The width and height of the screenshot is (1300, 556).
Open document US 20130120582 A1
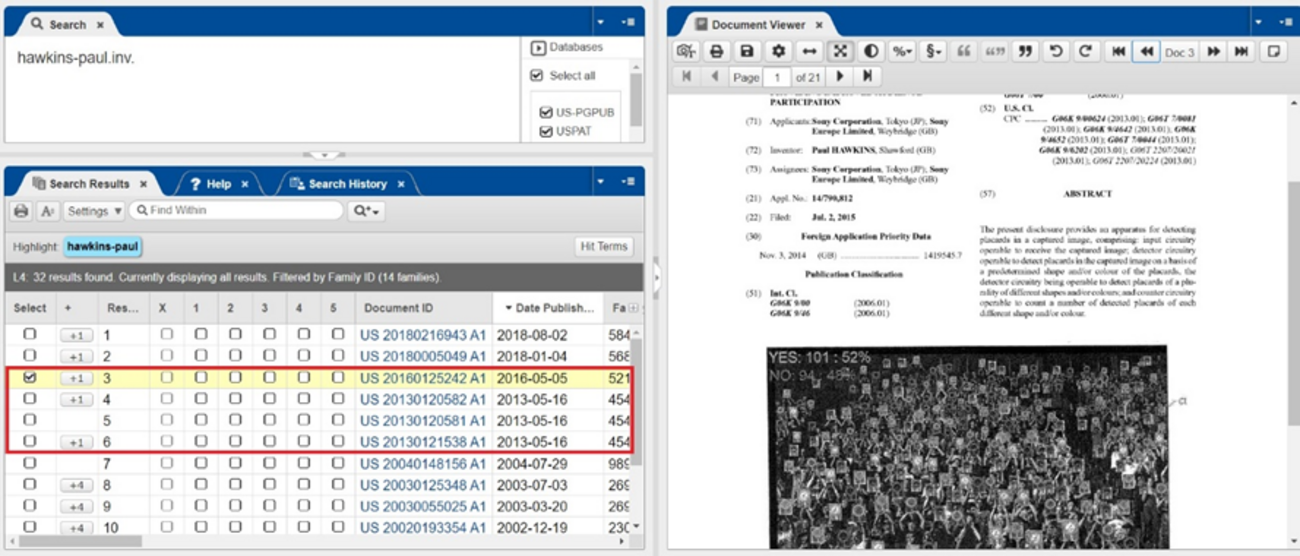422,399
